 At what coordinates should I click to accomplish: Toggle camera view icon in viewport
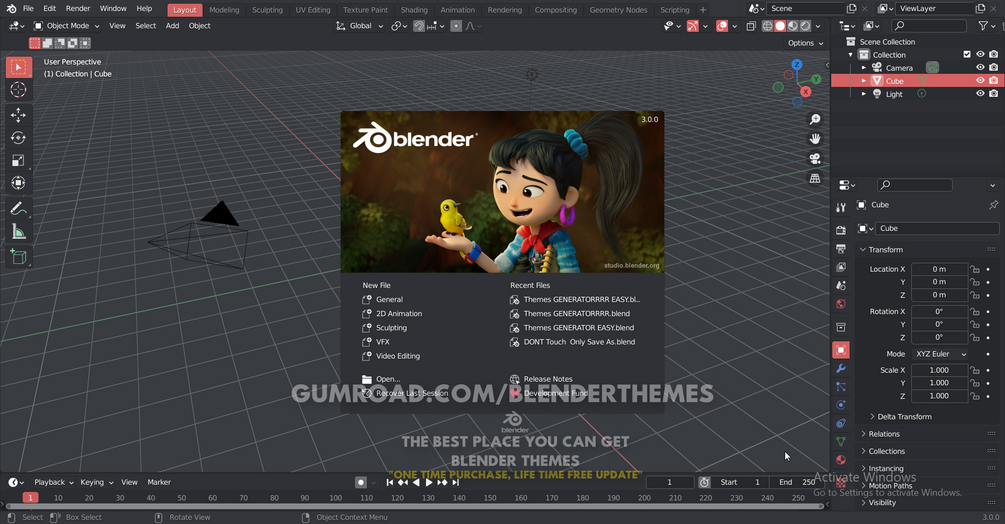[x=815, y=159]
